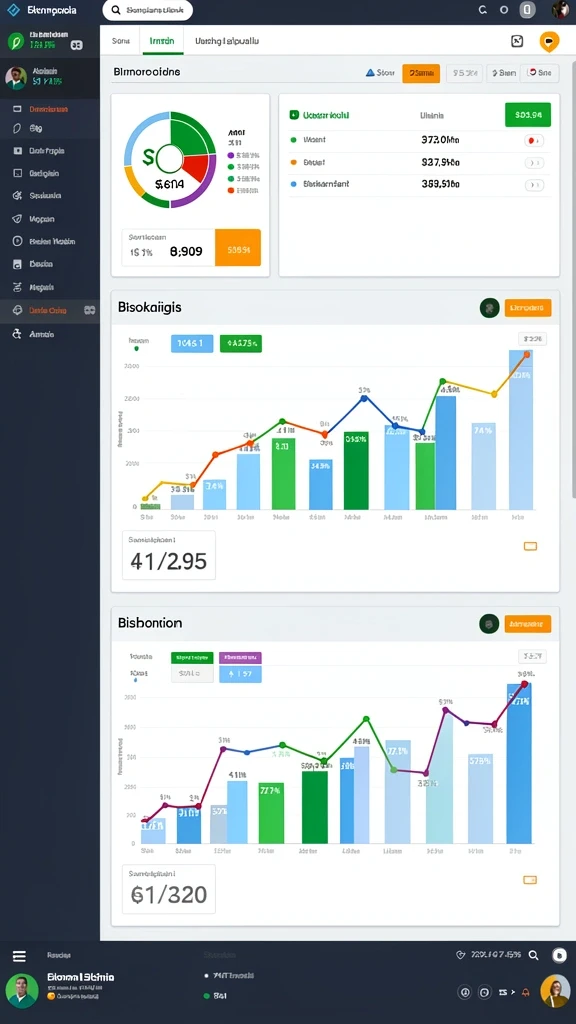Select the 'Uechg lsipuallu' tab
Viewport: 576px width, 1024px height.
pos(227,40)
